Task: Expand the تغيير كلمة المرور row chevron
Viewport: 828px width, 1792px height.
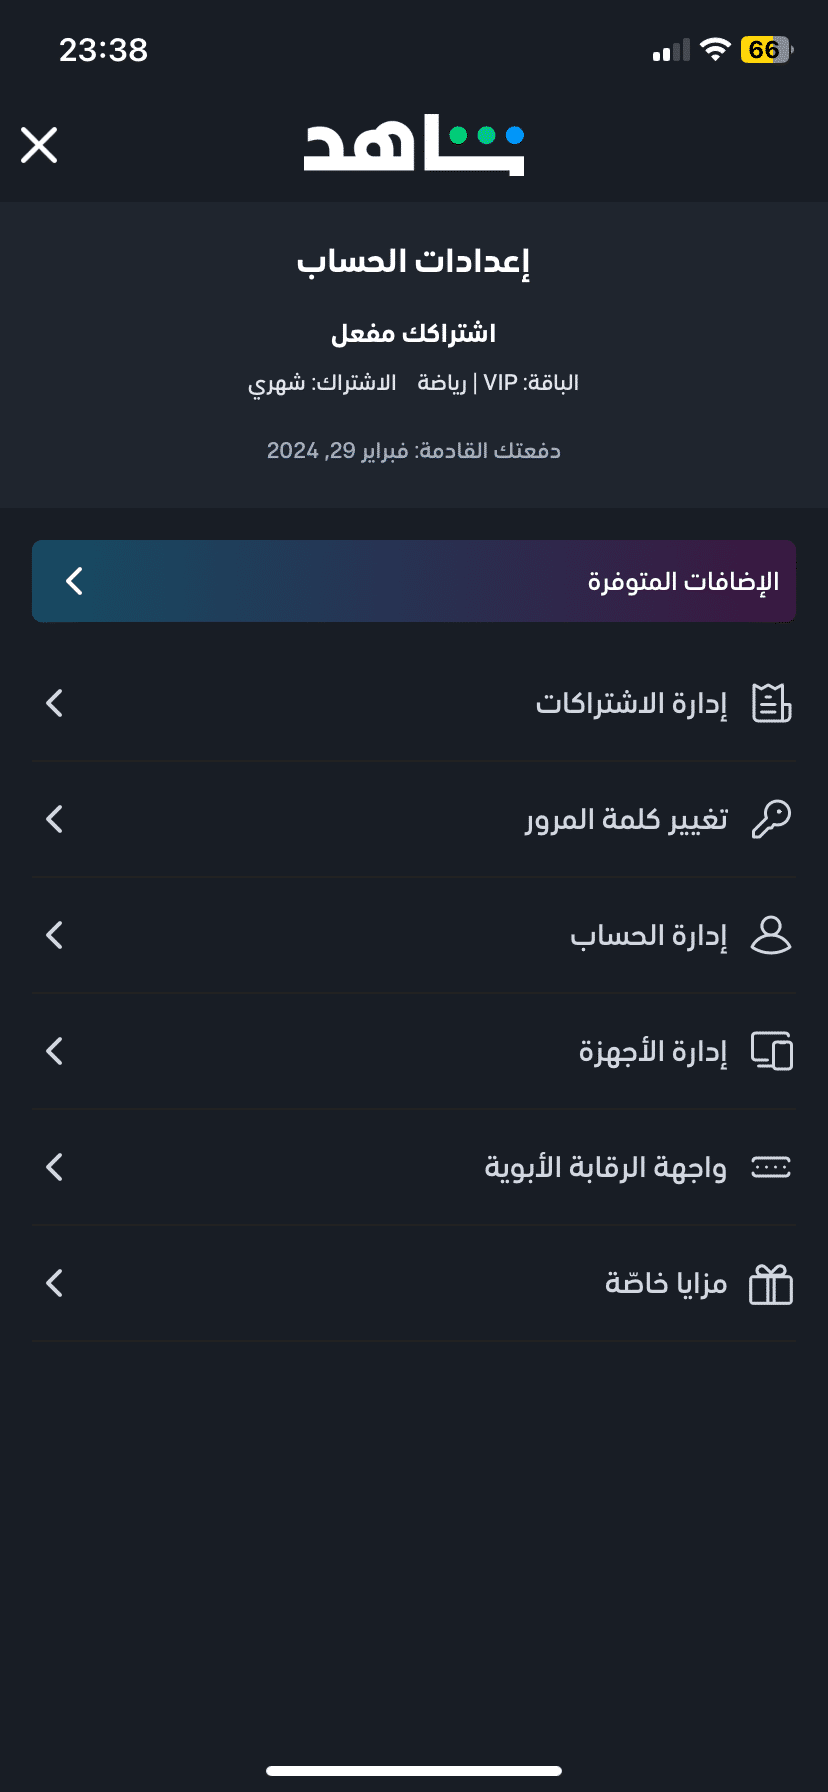Action: point(55,819)
